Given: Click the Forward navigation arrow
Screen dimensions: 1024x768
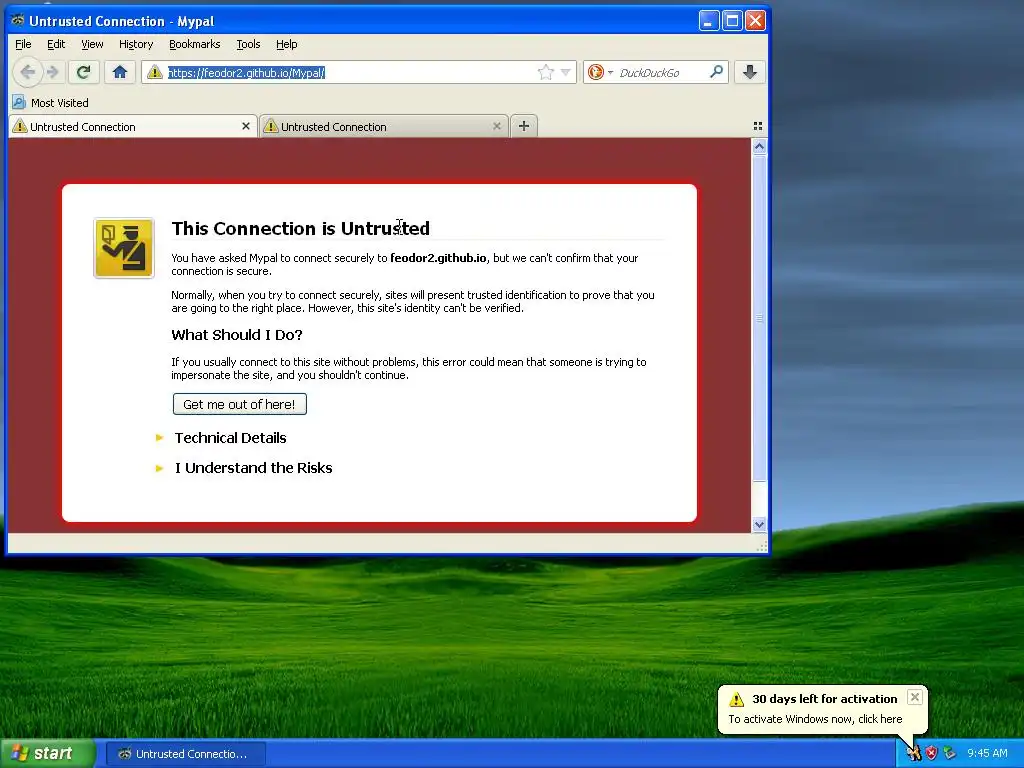Looking at the screenshot, I should 53,72.
